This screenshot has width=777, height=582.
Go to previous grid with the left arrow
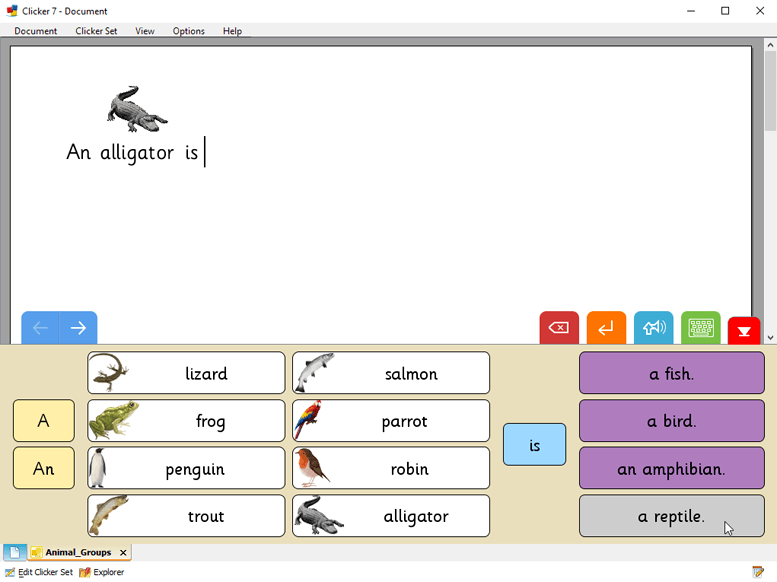point(40,328)
